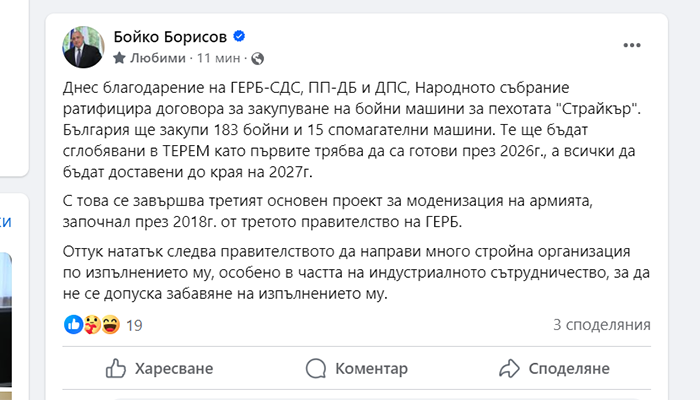Click the thumbs-up Харесване icon

[x=116, y=369]
